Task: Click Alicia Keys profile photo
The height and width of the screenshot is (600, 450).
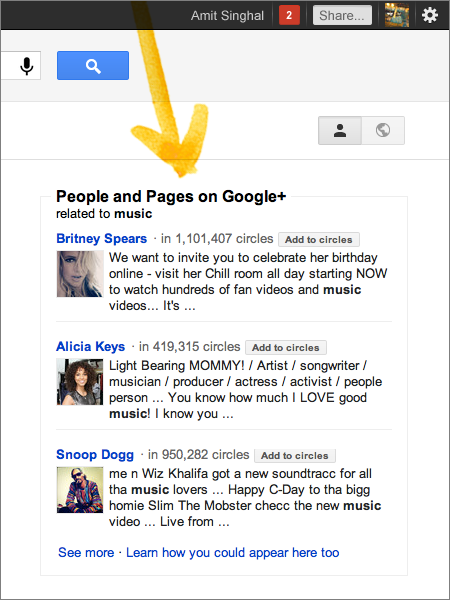Action: tap(80, 382)
